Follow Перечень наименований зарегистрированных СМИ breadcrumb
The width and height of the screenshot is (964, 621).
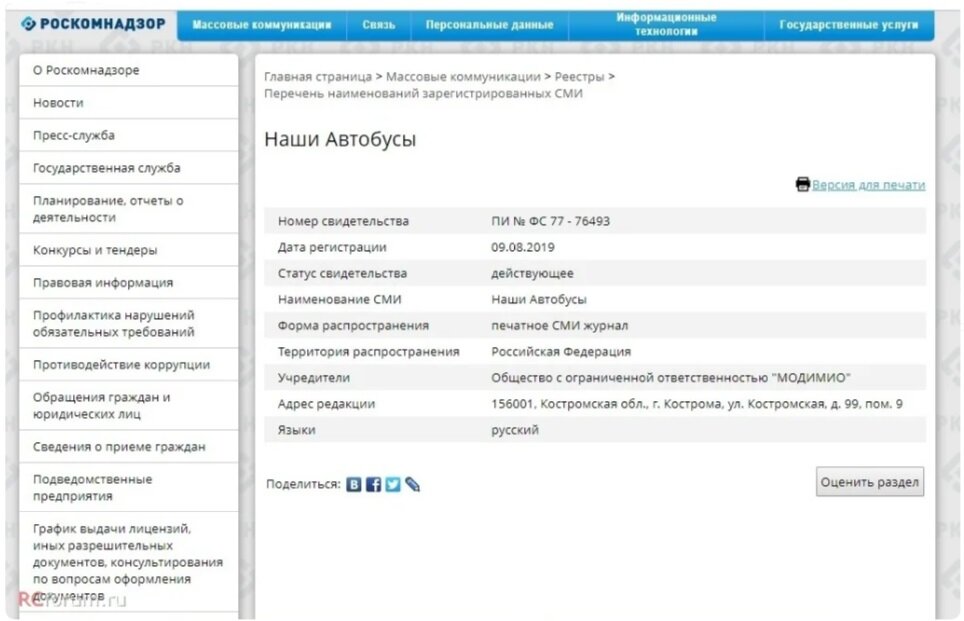point(423,93)
